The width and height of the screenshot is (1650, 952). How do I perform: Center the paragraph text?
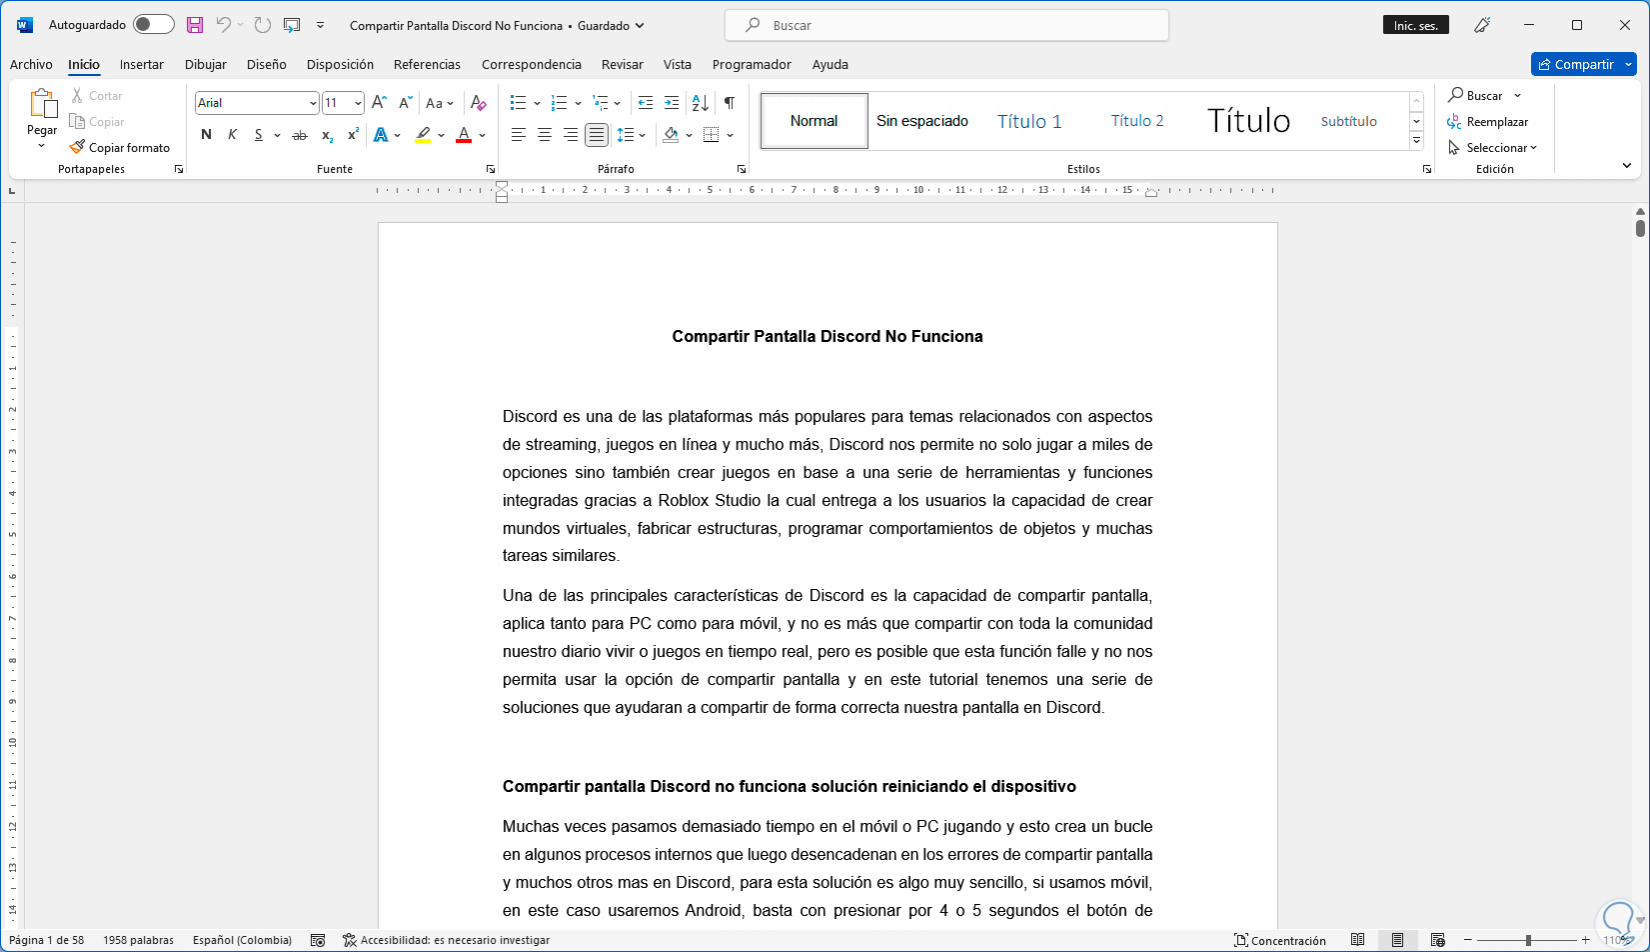(544, 135)
